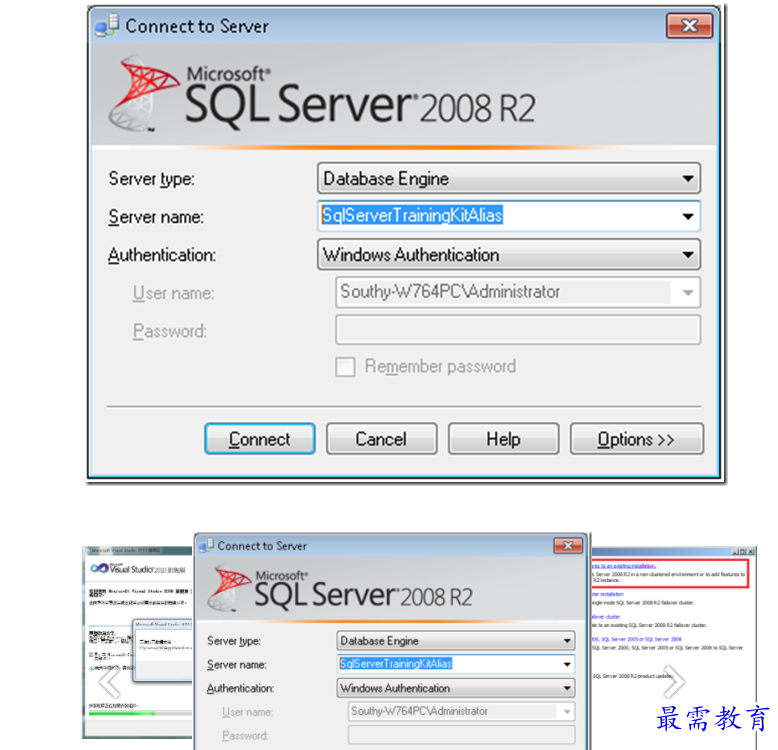Expand User name dropdown in small dialog
778x750 pixels.
coord(567,712)
